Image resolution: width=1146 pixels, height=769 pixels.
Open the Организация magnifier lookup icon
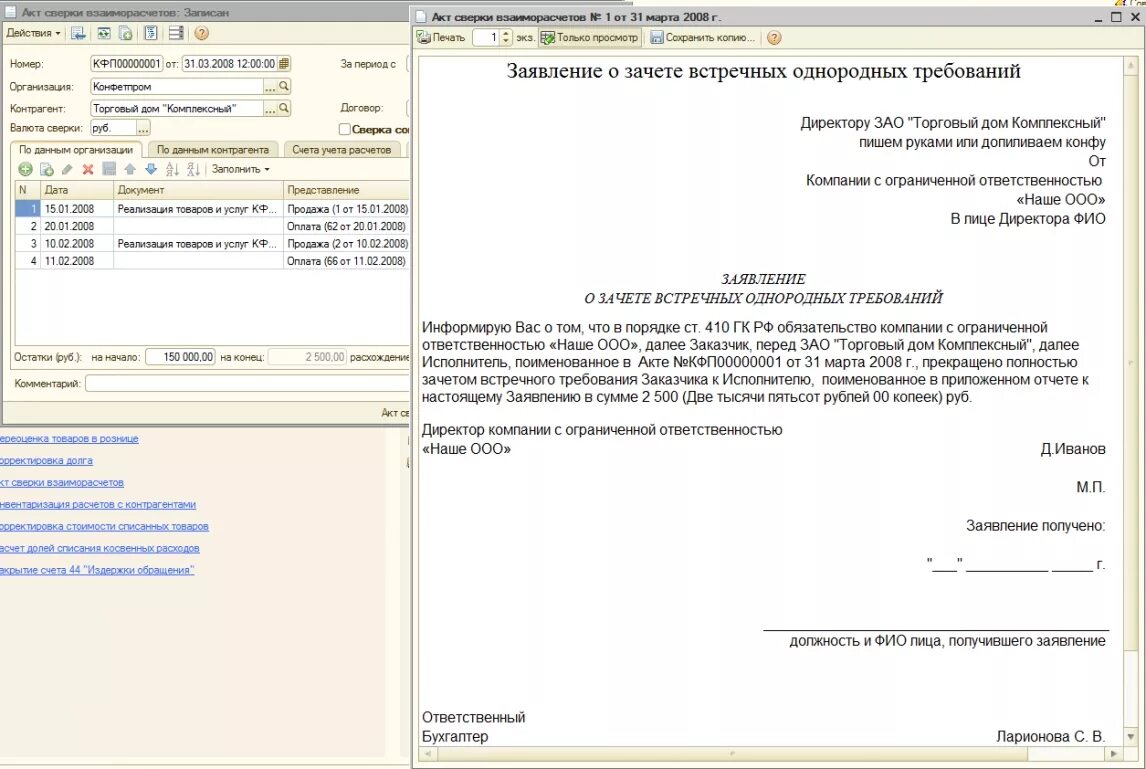(284, 86)
